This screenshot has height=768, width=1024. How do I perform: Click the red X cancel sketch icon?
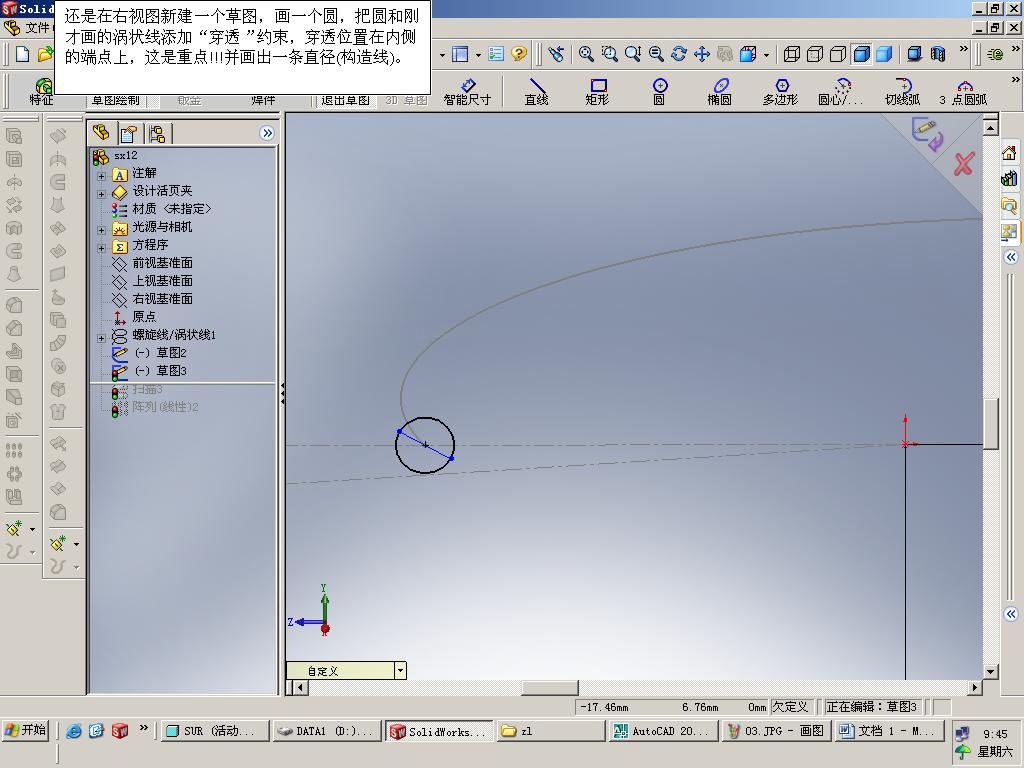click(x=963, y=164)
